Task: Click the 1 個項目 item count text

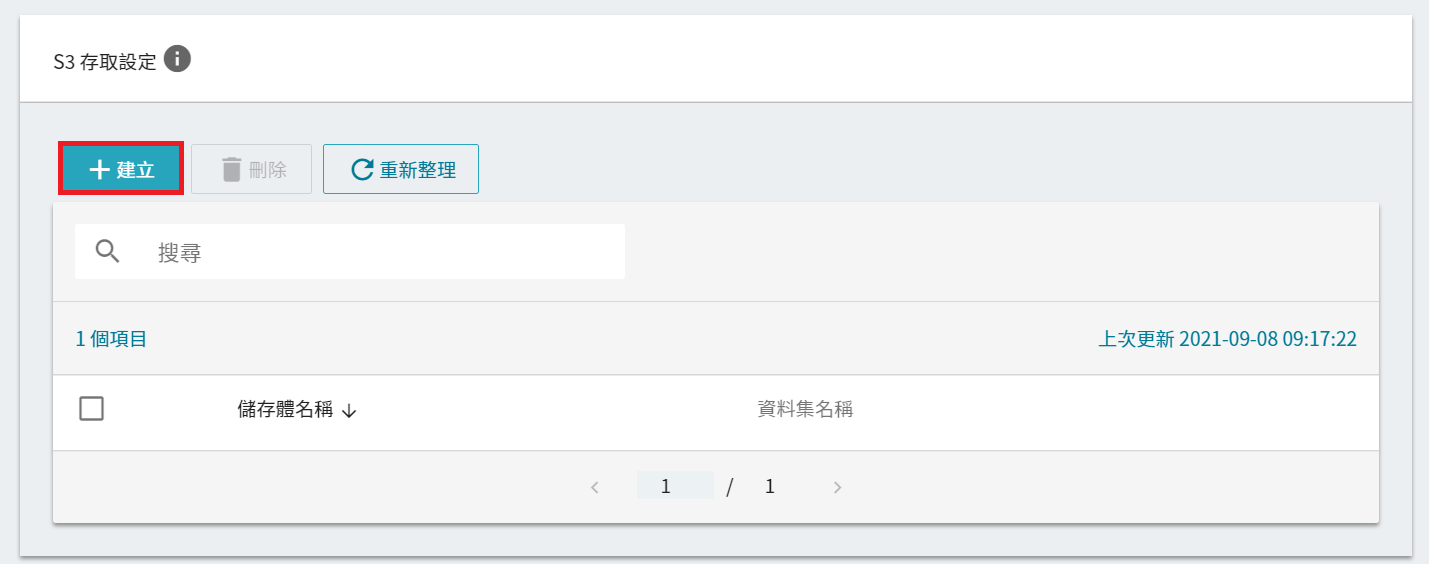Action: coord(112,339)
